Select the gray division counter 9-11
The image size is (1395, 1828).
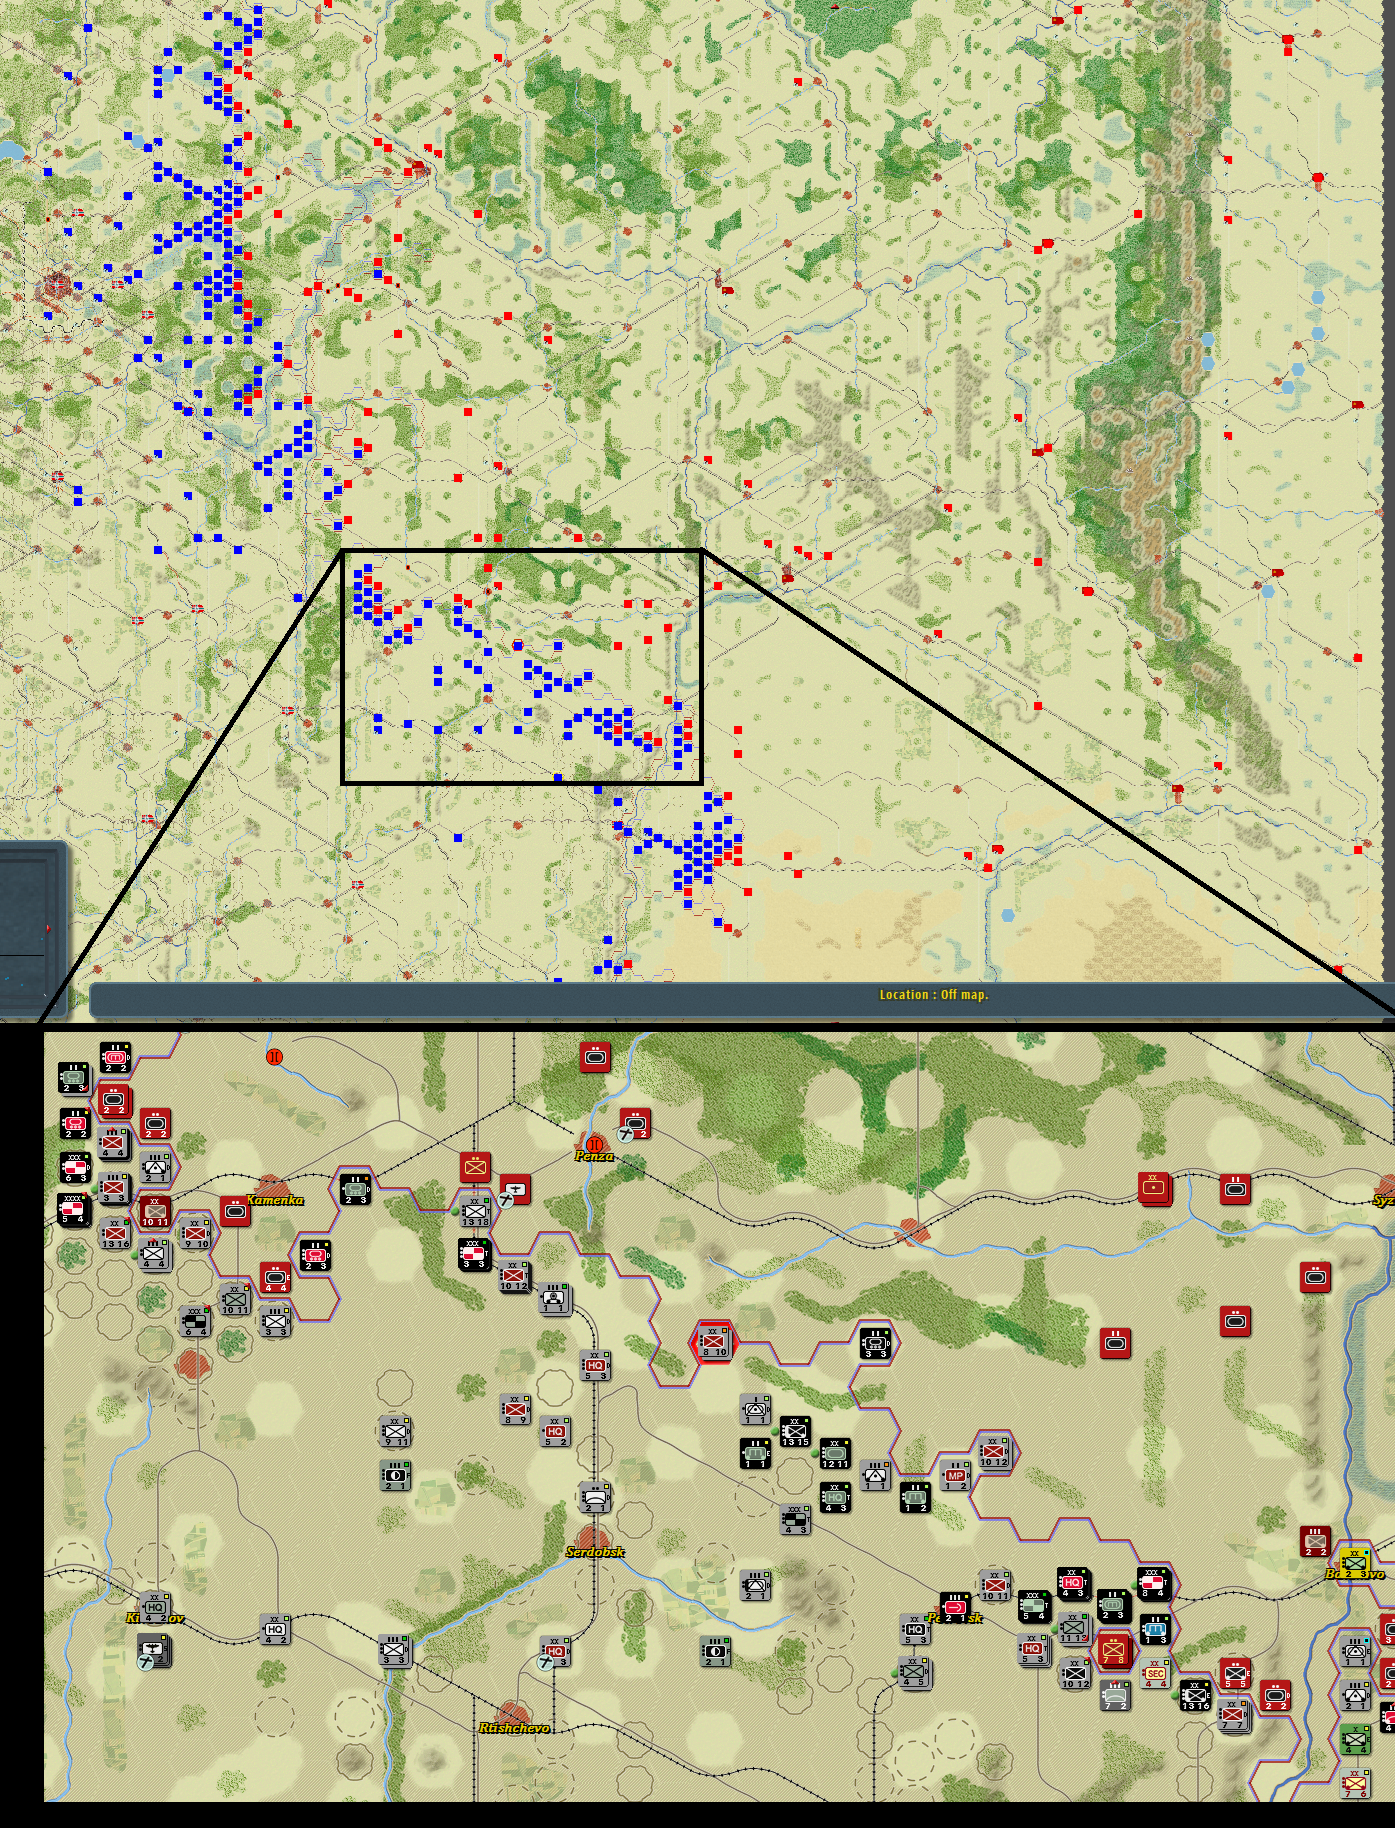tap(395, 1431)
